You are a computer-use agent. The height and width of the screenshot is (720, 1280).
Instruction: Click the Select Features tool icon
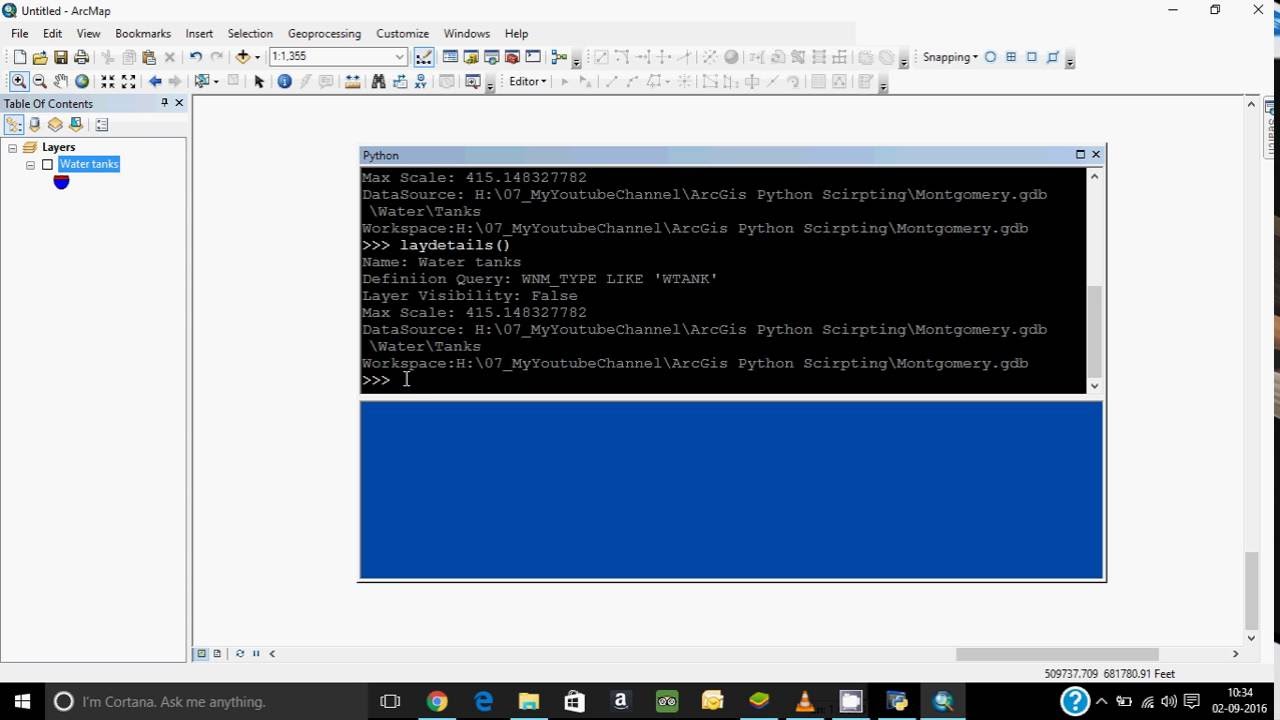point(201,81)
